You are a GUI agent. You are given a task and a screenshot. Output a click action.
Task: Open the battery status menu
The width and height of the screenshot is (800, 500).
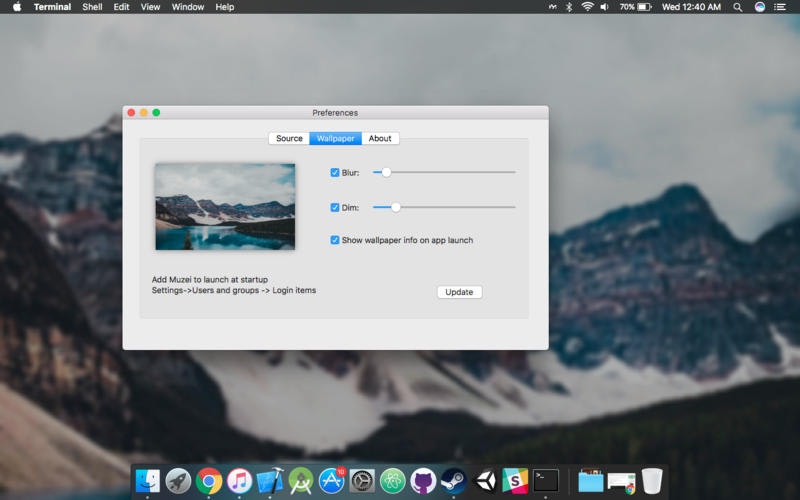(636, 7)
